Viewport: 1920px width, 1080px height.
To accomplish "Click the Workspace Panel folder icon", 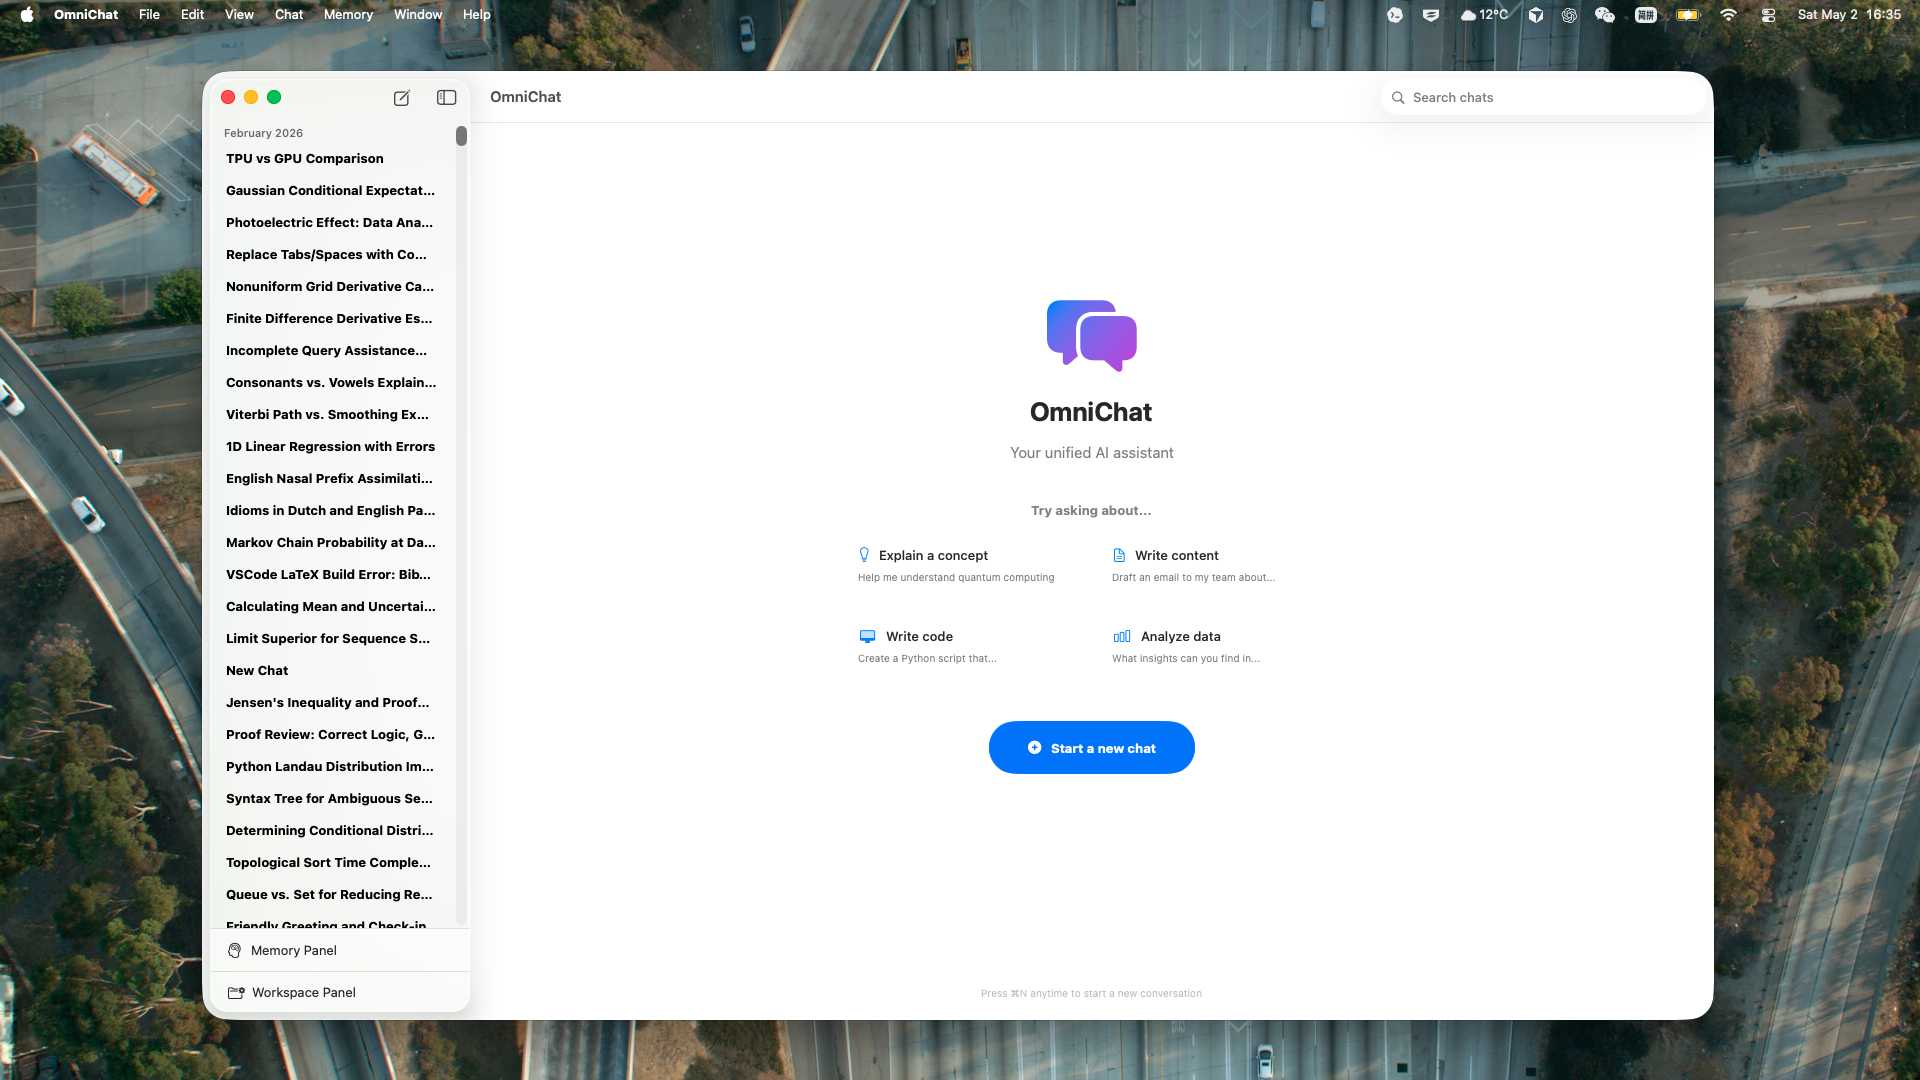I will [236, 993].
